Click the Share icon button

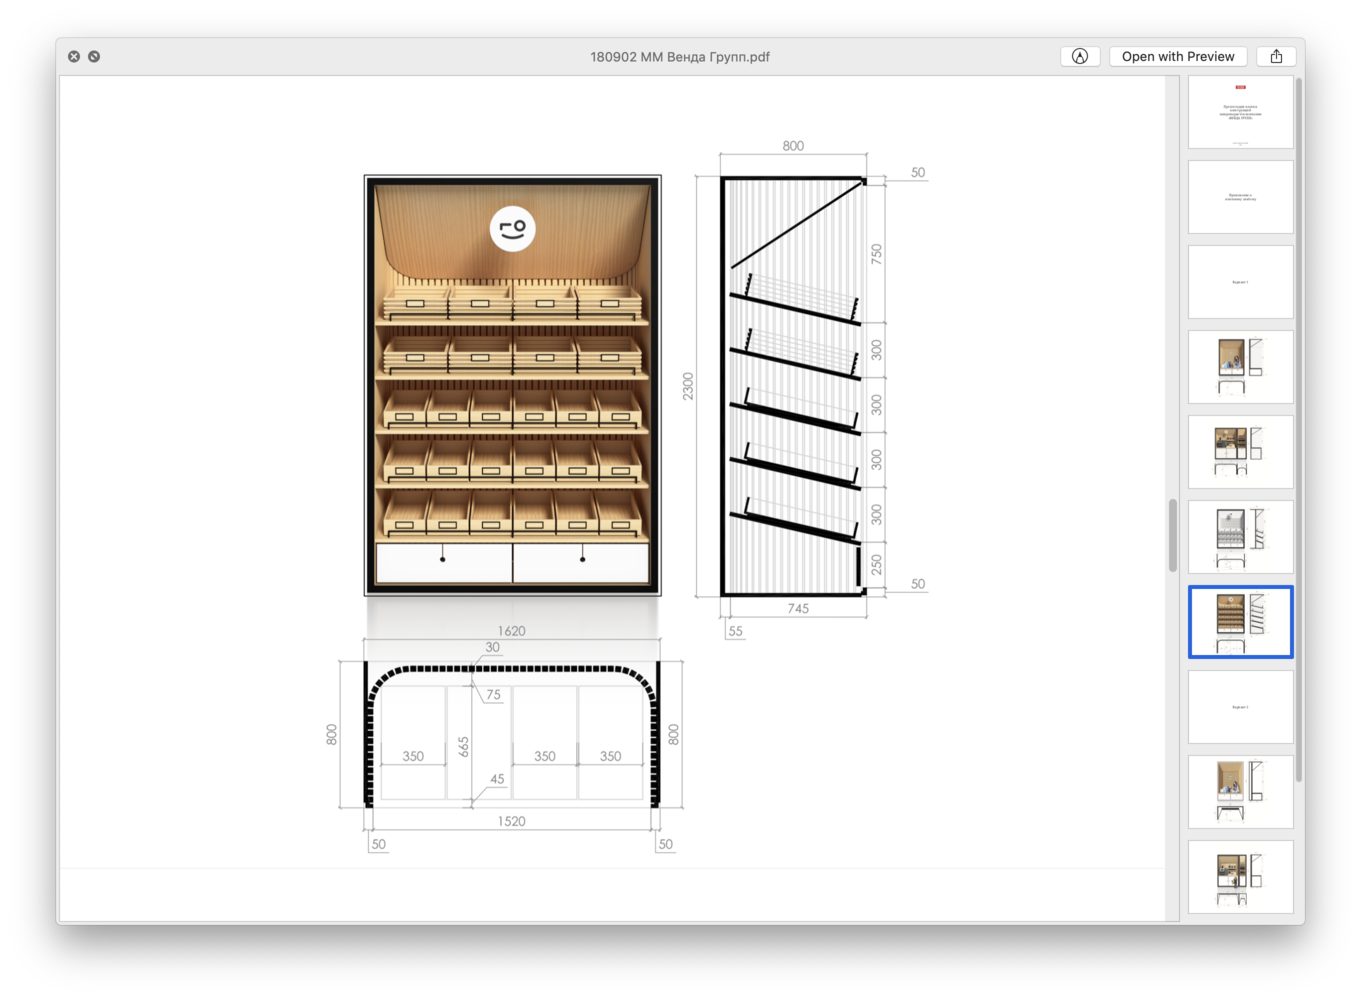pos(1276,57)
